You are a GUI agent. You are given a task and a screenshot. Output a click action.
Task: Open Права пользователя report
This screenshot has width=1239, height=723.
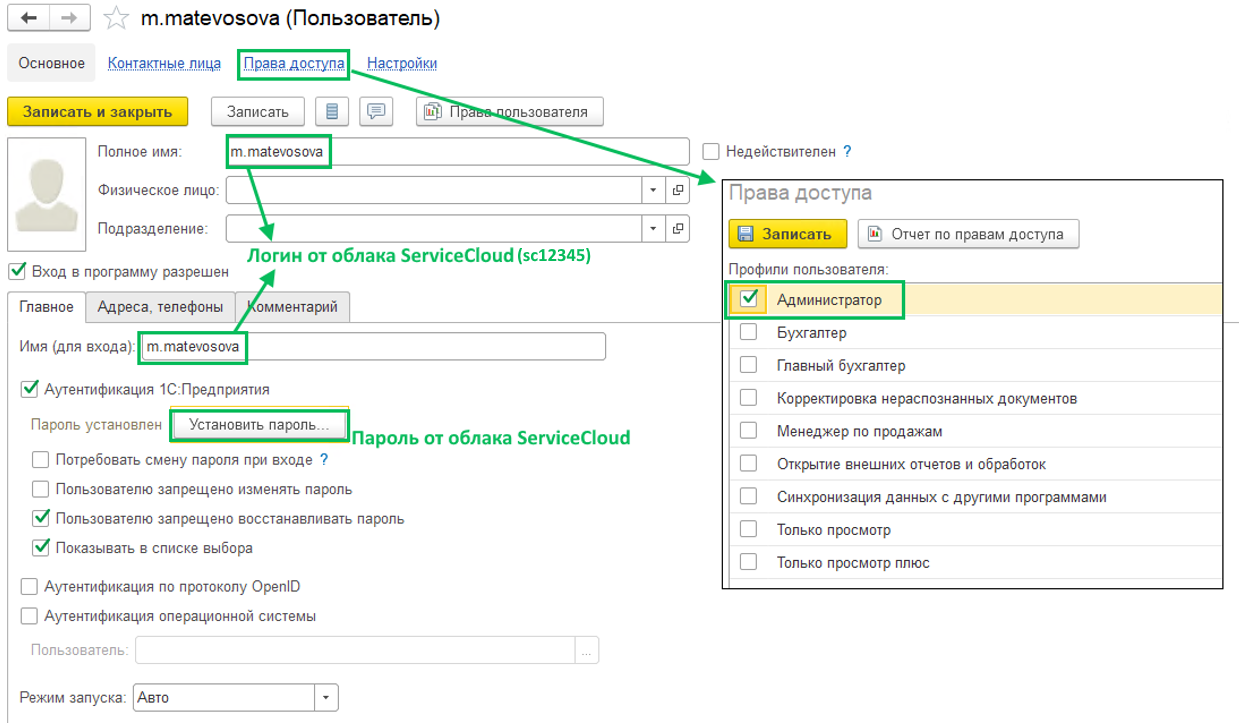[509, 112]
